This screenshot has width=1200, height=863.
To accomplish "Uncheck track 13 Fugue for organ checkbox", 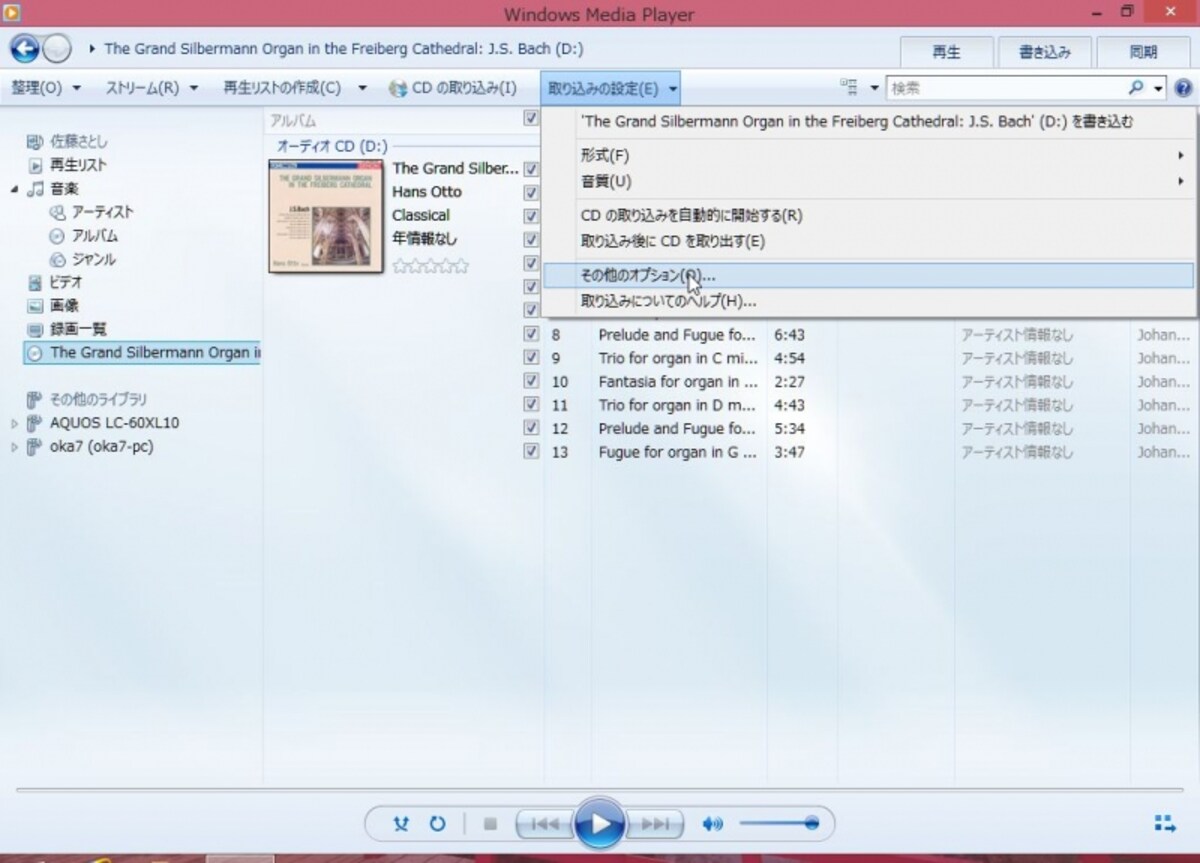I will click(x=531, y=451).
